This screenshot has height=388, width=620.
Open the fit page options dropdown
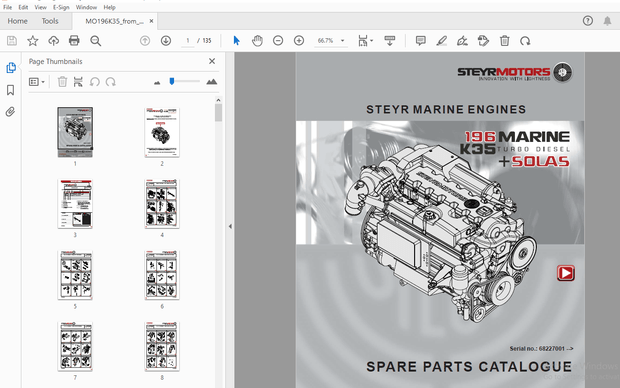(365, 41)
